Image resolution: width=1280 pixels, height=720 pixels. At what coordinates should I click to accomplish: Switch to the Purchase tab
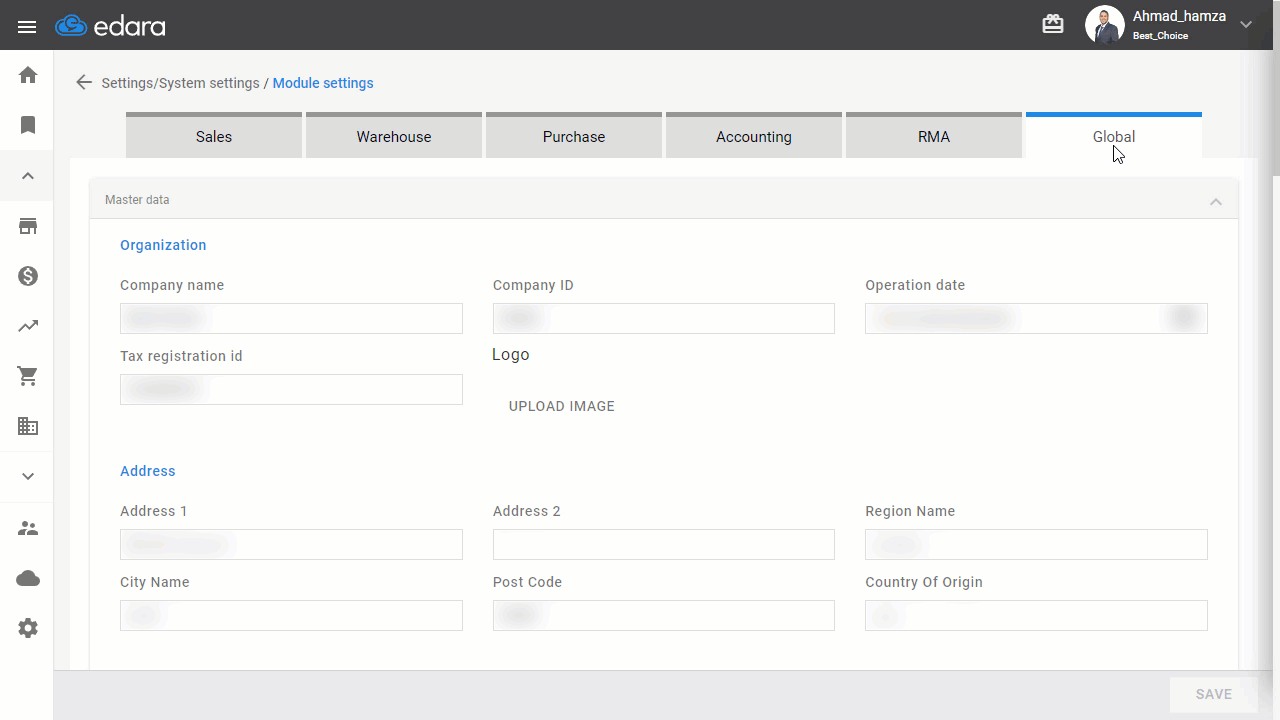coord(574,136)
